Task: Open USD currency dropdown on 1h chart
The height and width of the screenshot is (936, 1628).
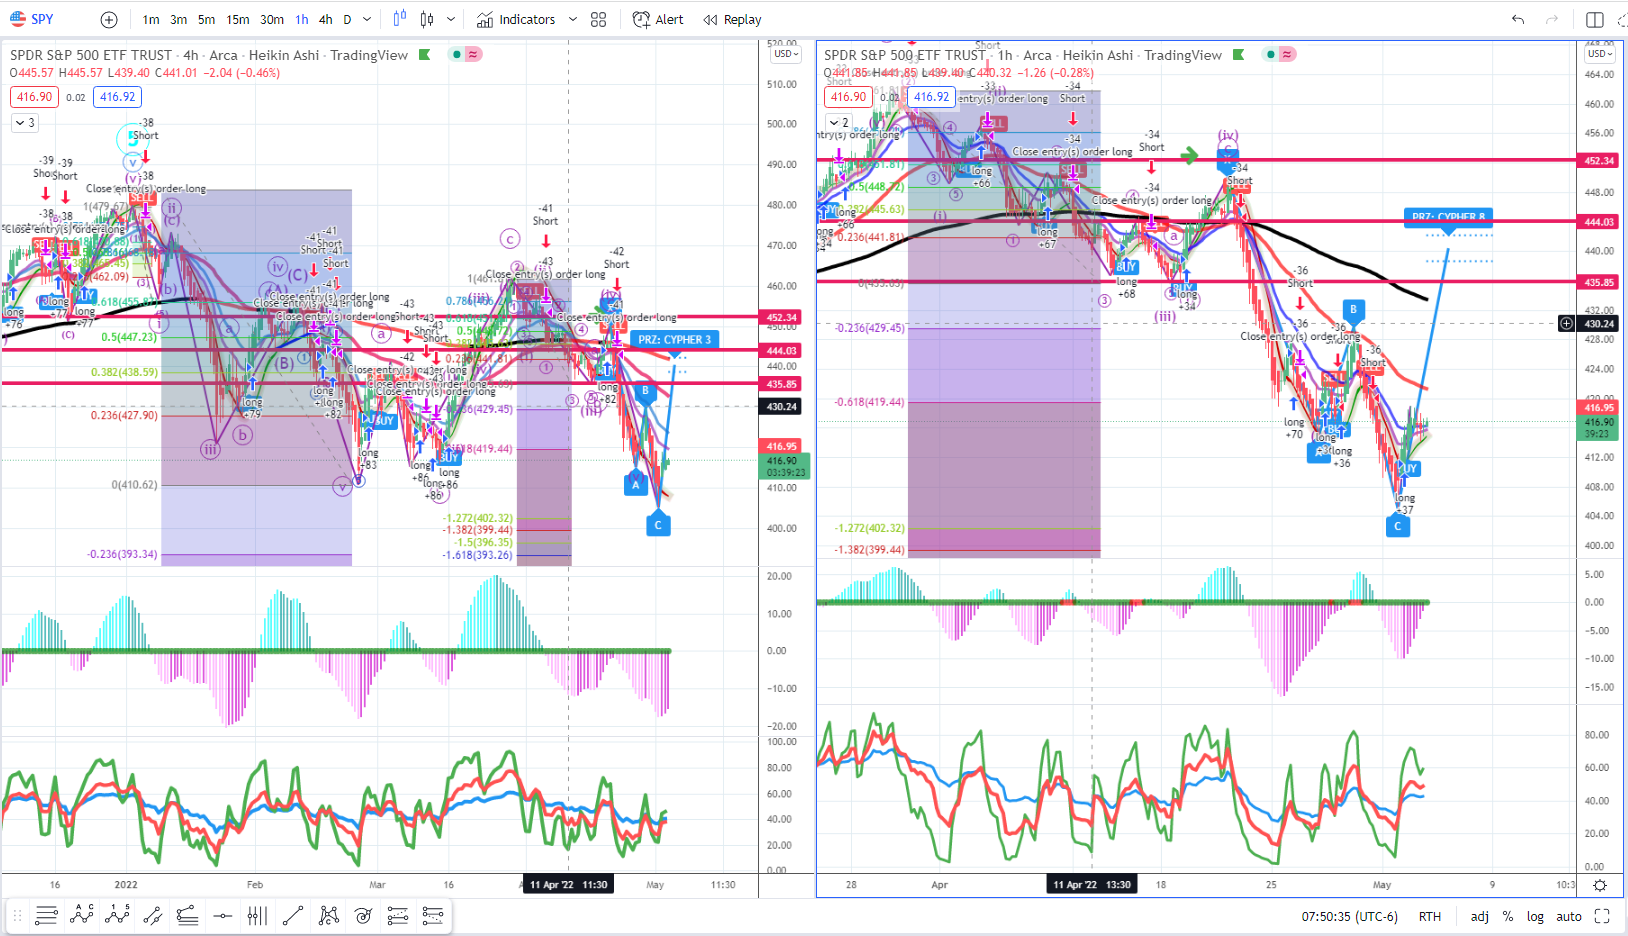Action: 1600,54
